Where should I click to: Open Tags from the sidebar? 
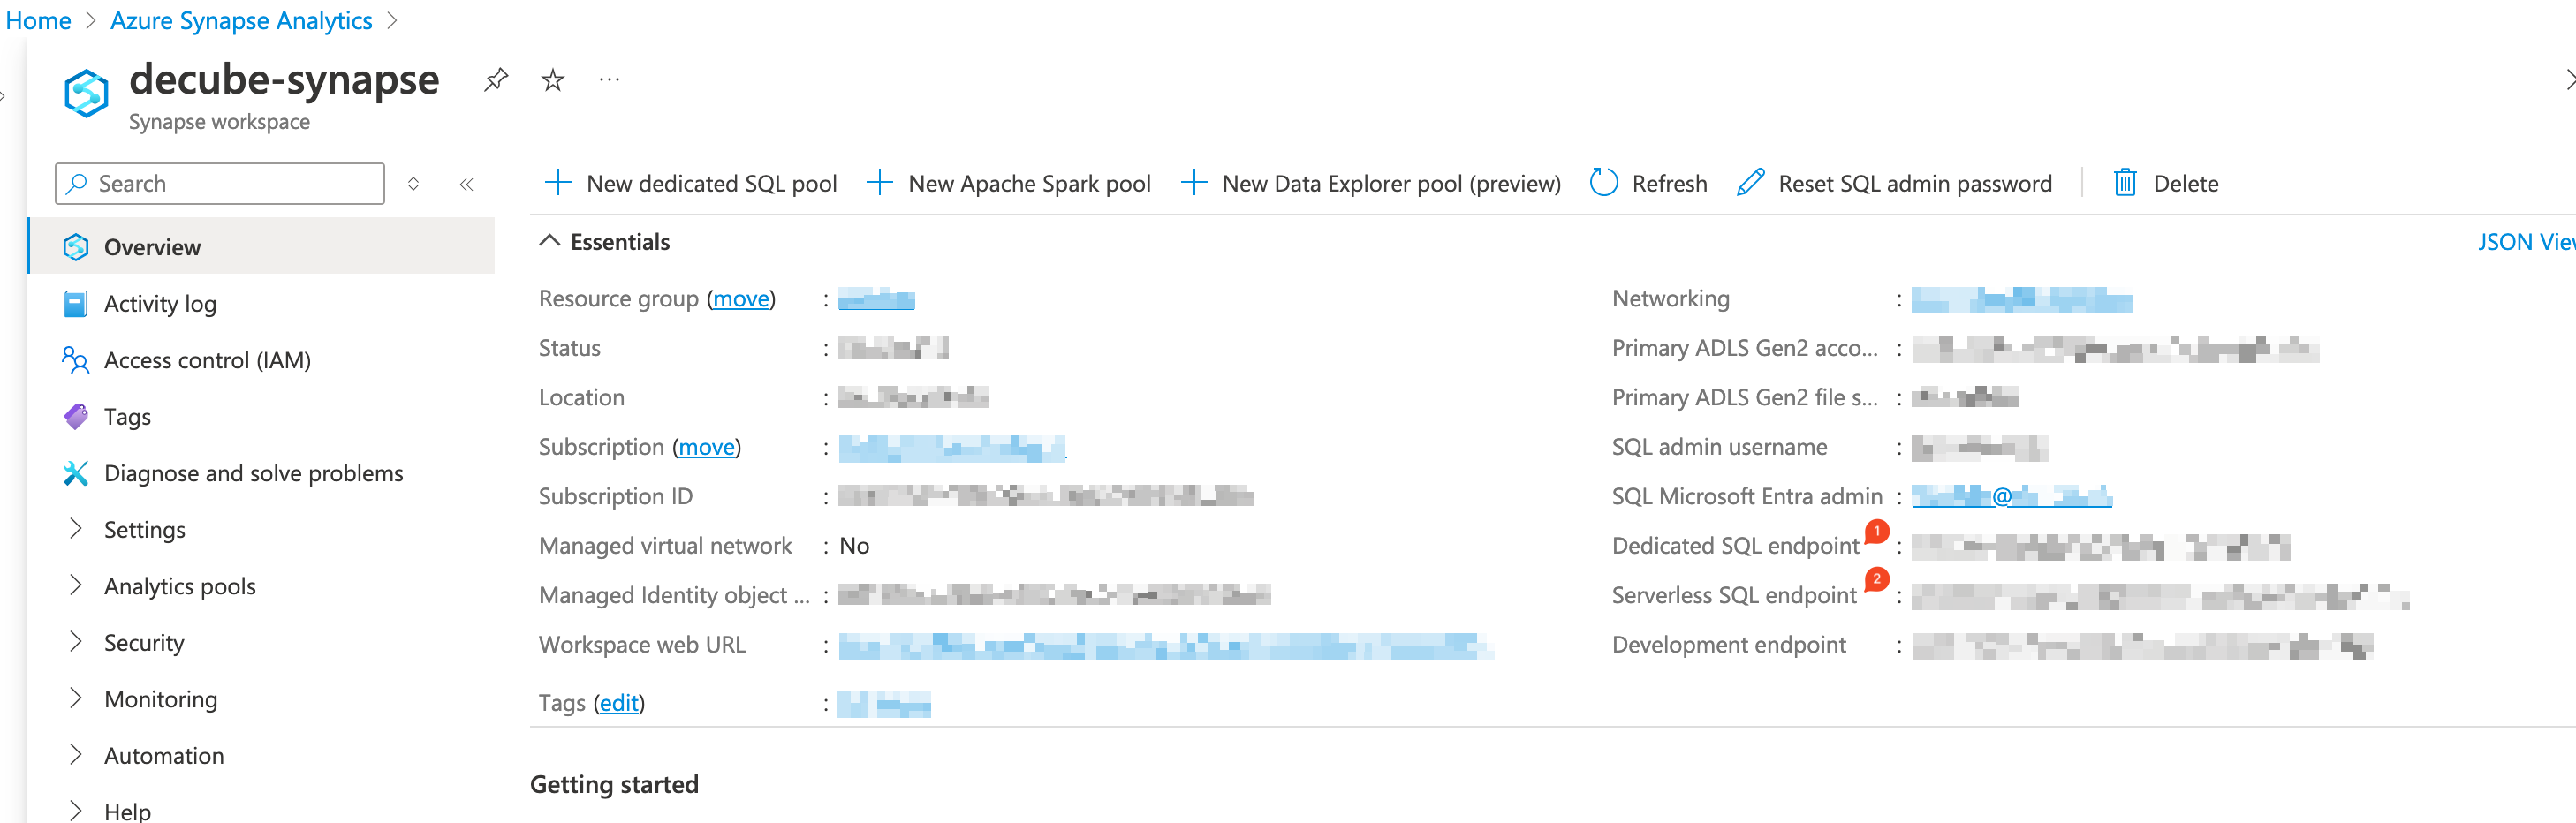(127, 417)
